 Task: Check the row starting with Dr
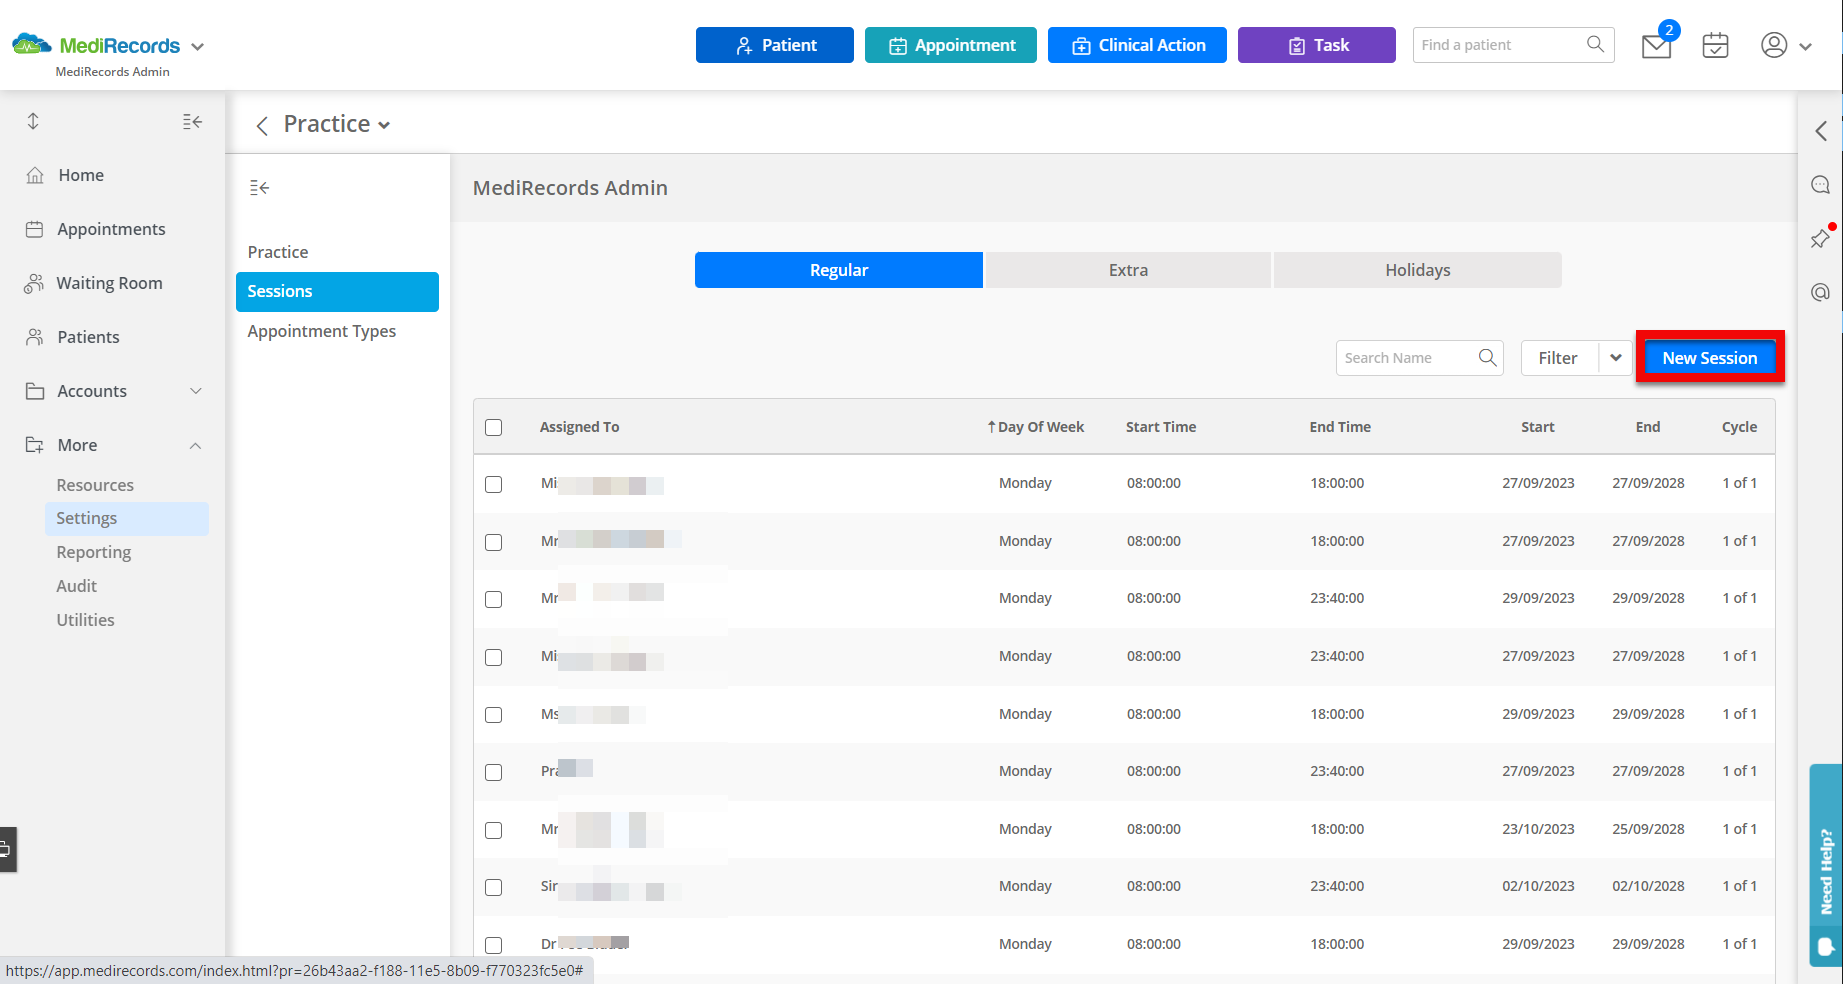493,945
